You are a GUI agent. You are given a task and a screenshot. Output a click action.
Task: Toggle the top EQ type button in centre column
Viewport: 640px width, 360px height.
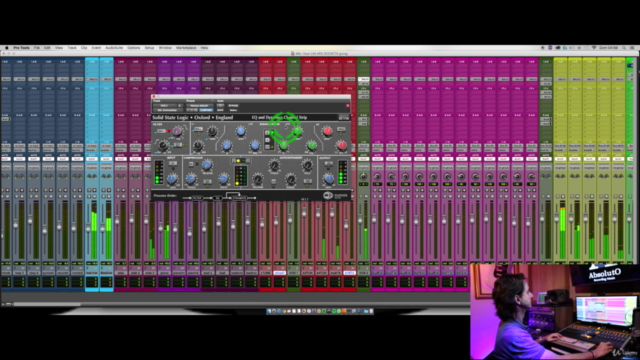point(267,133)
